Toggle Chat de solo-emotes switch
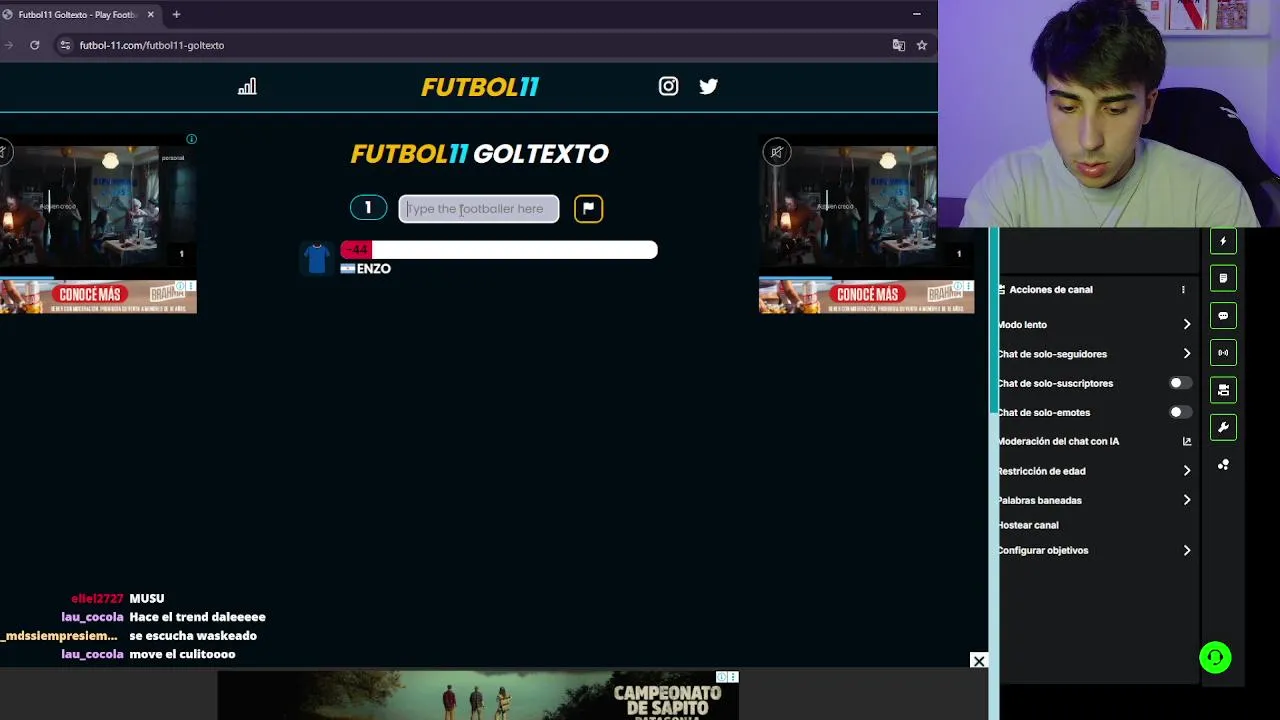 (x=1180, y=412)
